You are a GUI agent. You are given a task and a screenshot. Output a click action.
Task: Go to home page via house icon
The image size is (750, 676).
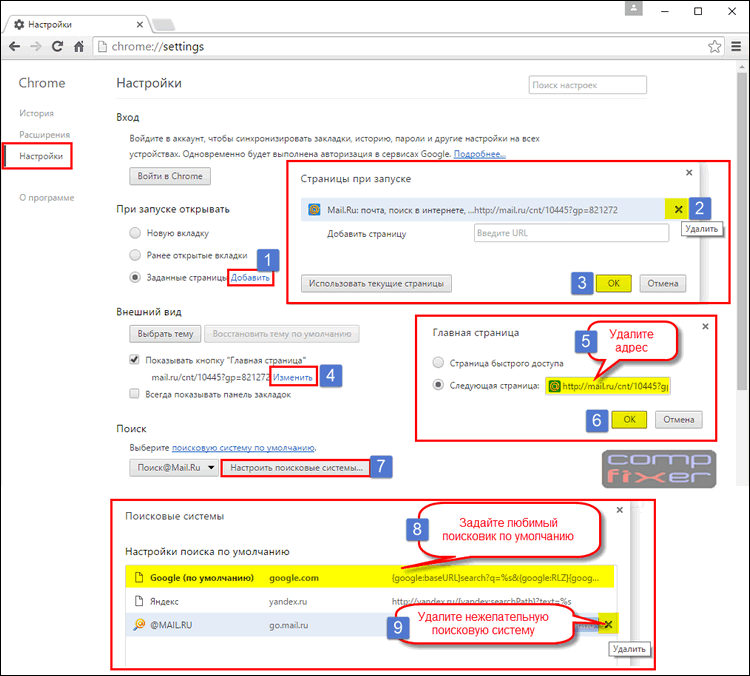click(x=79, y=46)
